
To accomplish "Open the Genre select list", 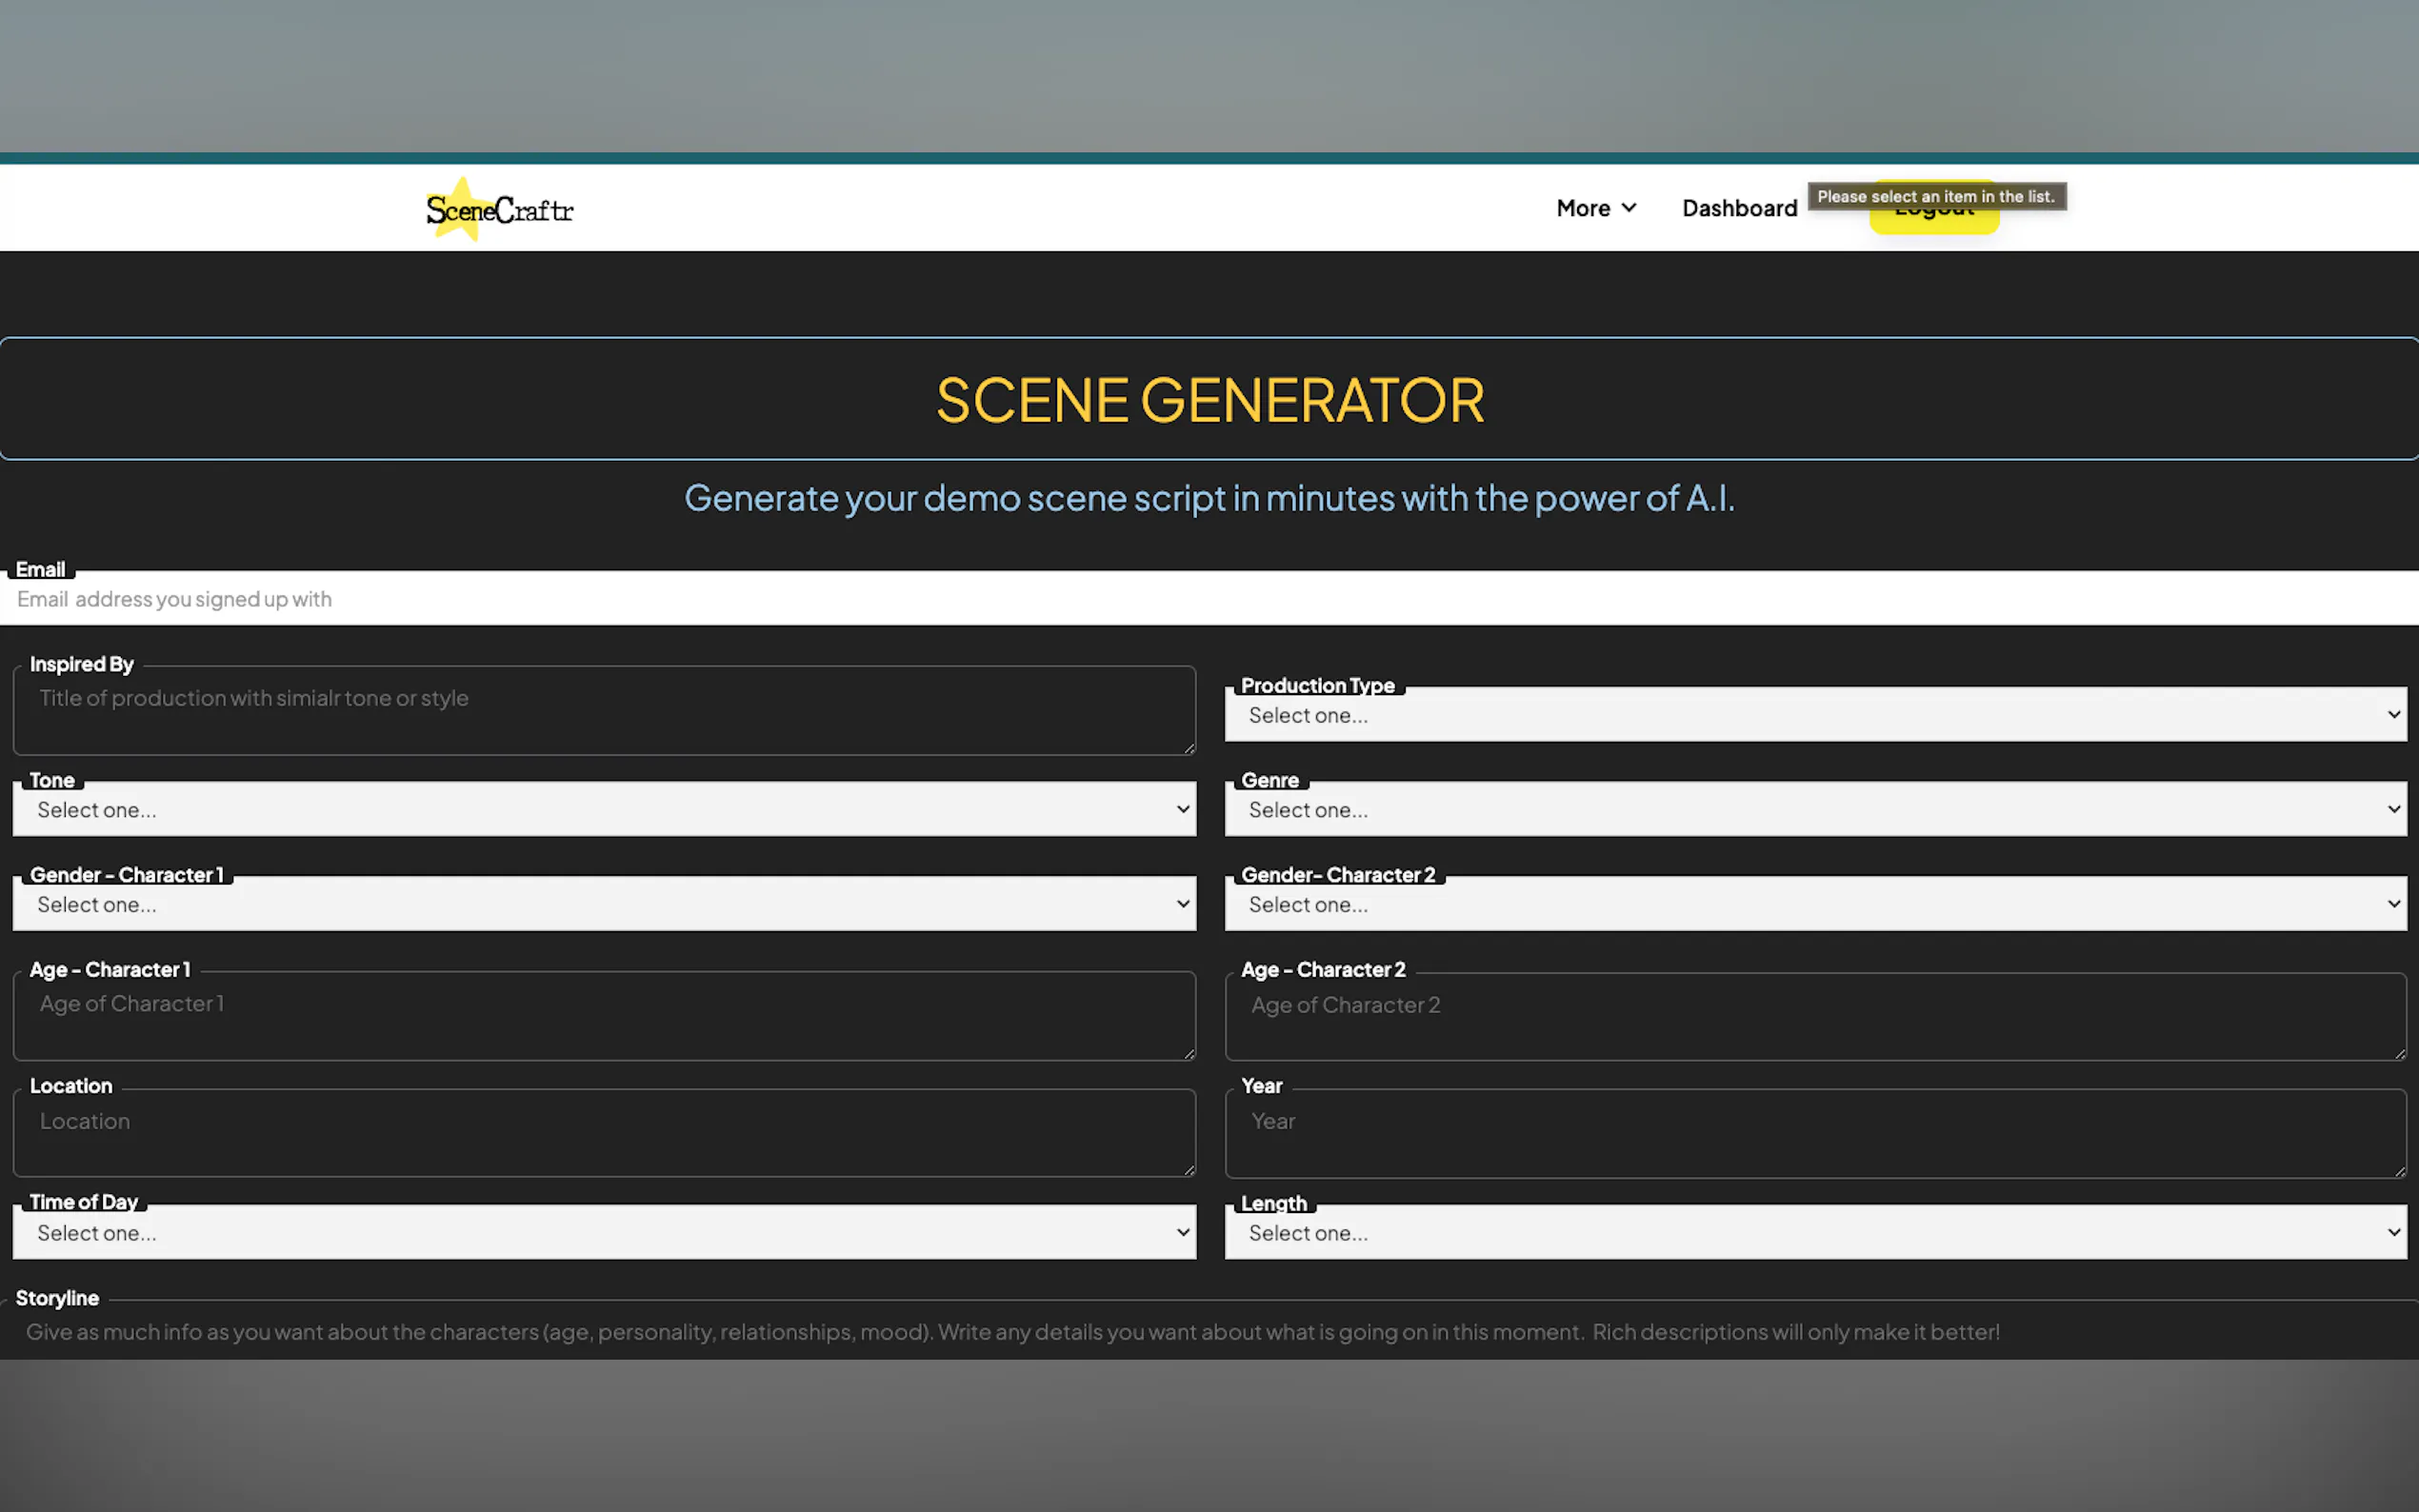I will (1814, 809).
